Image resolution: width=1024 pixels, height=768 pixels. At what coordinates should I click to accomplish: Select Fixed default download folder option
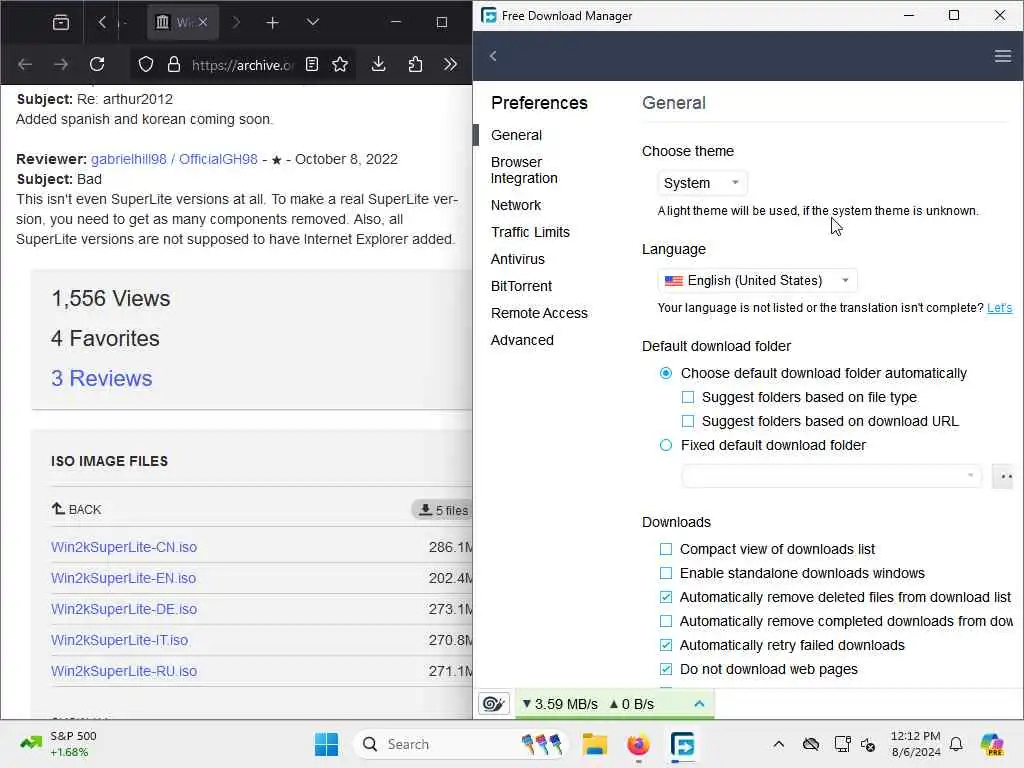[665, 445]
